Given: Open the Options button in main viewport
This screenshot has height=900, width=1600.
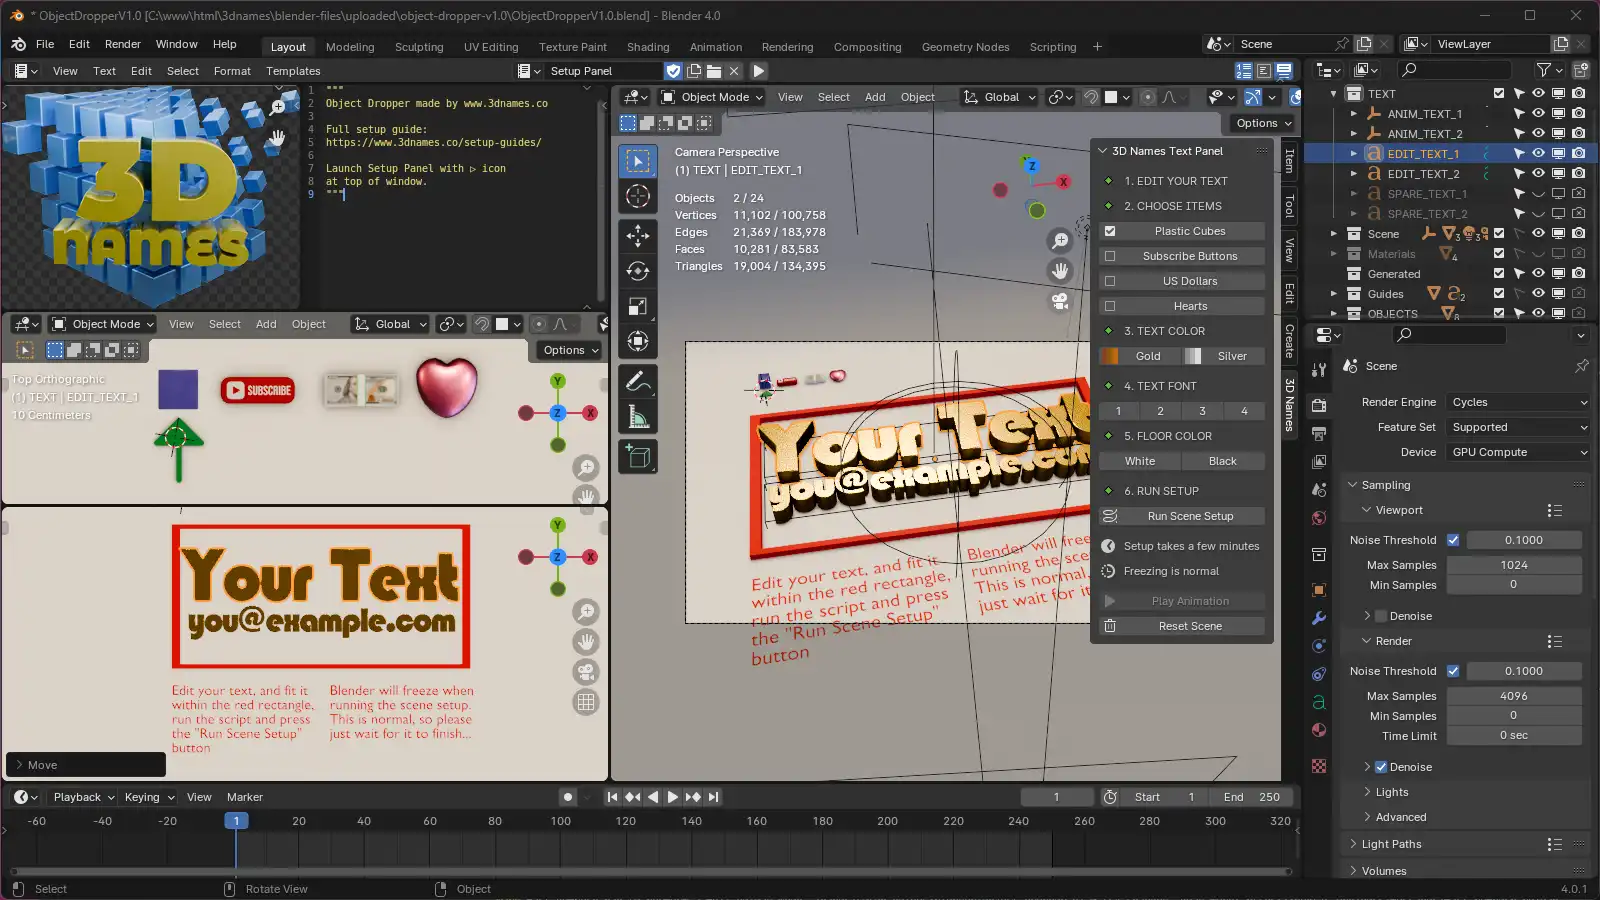Looking at the screenshot, I should [1263, 123].
